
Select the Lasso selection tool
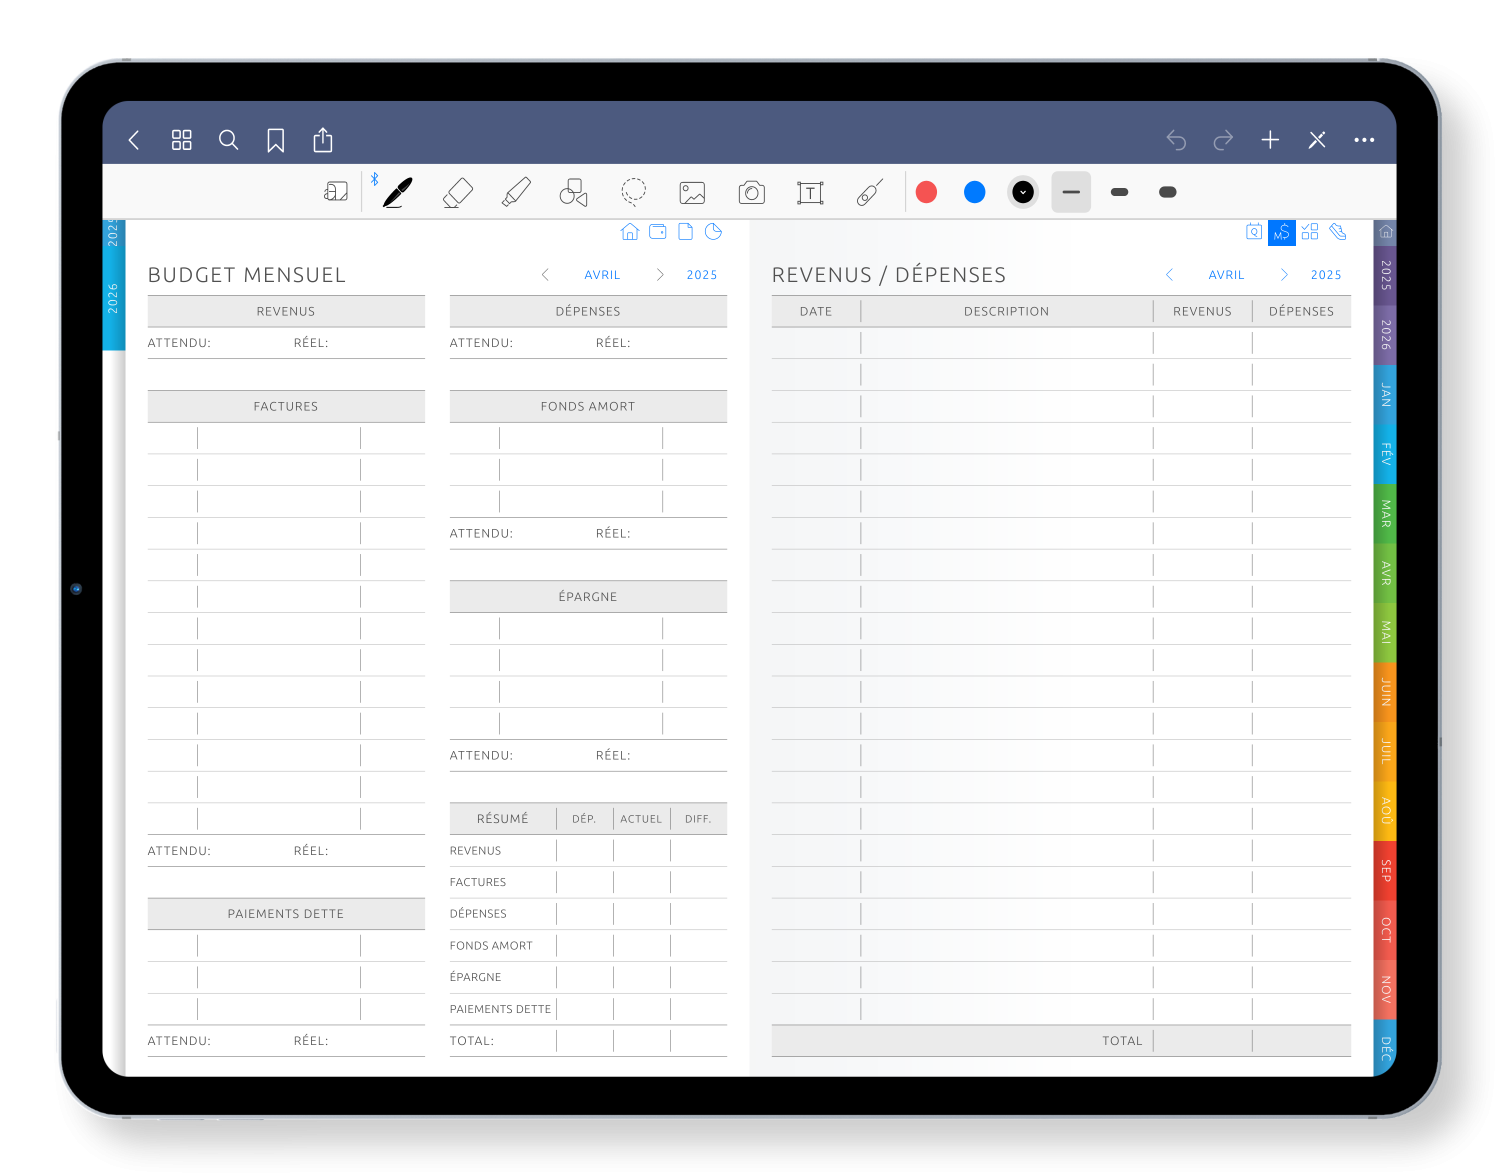pyautogui.click(x=633, y=192)
